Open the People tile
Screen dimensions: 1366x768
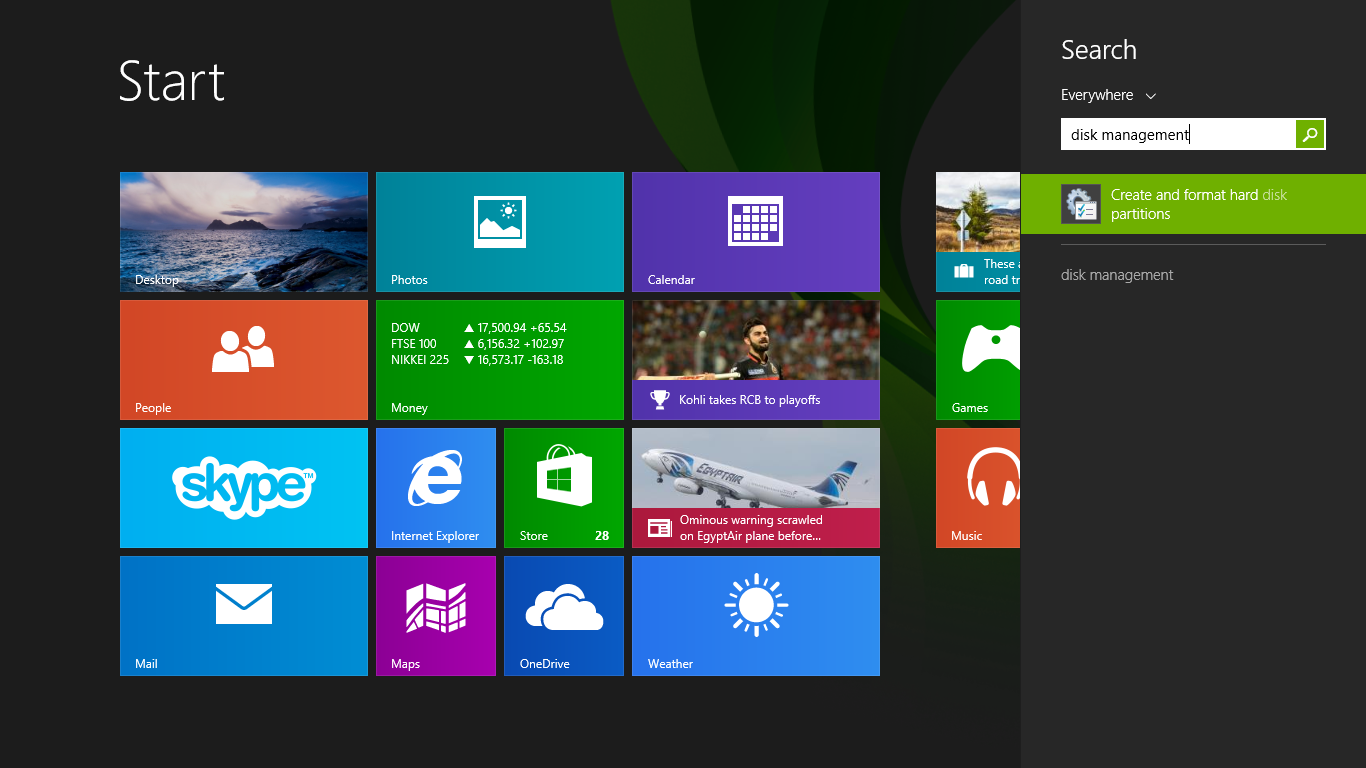pos(244,360)
